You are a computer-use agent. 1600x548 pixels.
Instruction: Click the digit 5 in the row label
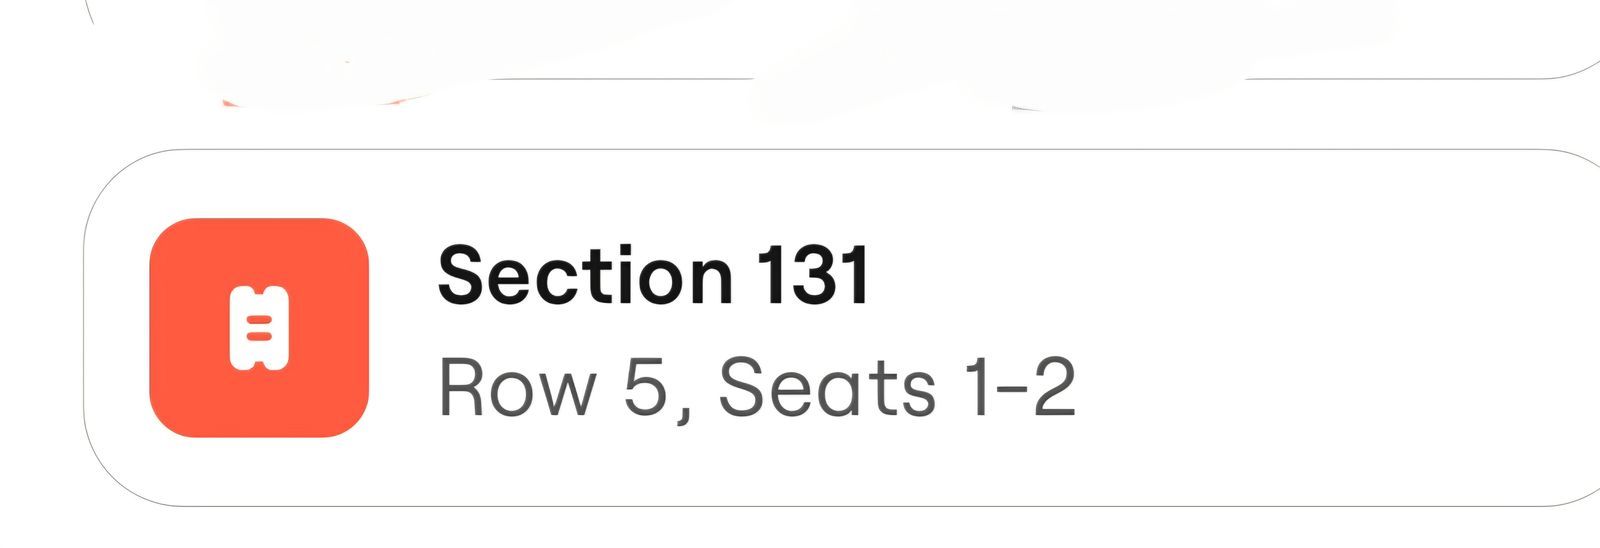point(645,388)
